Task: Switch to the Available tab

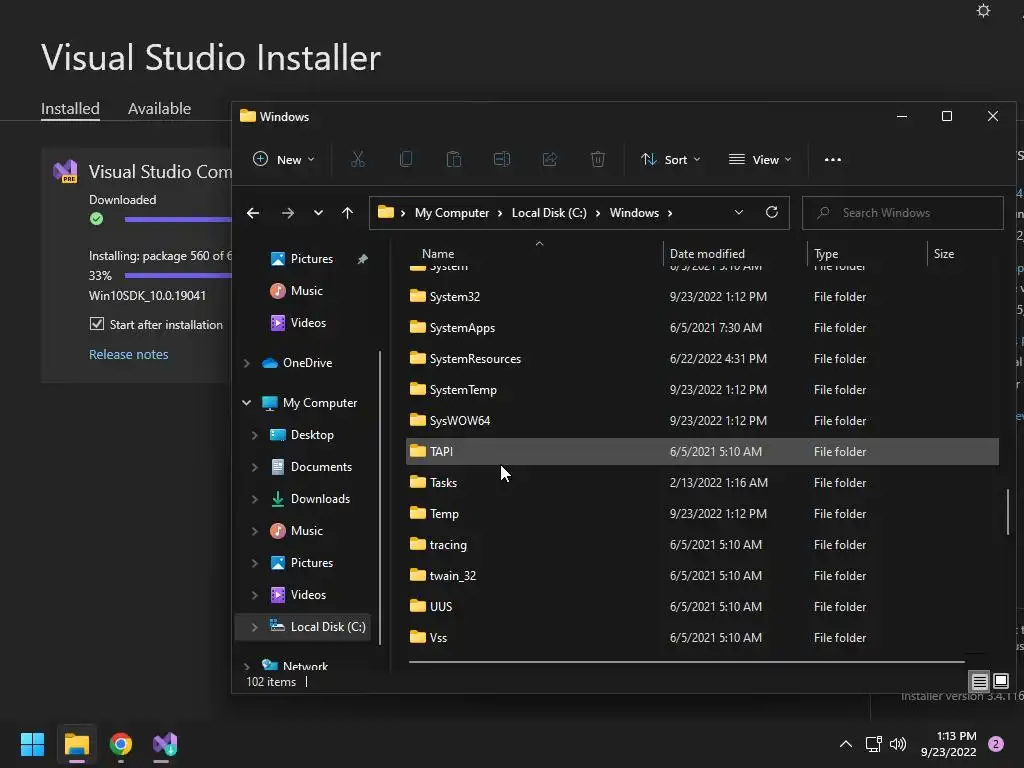Action: [159, 108]
